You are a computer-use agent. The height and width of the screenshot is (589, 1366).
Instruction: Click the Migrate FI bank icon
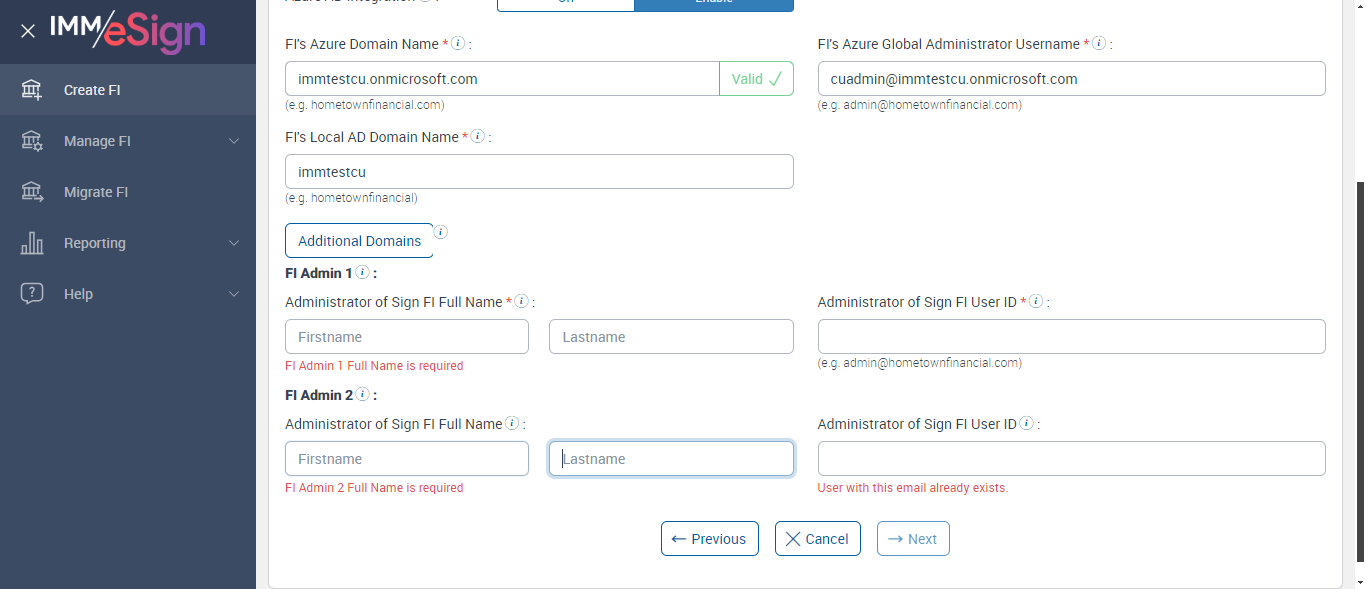(x=32, y=192)
